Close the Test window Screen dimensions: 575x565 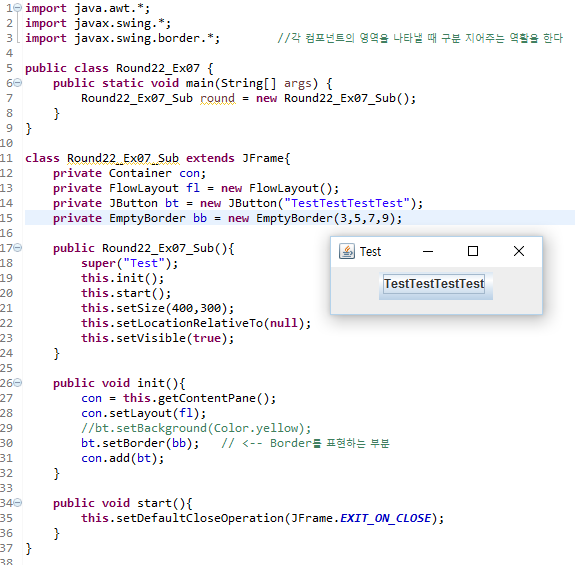tap(519, 251)
